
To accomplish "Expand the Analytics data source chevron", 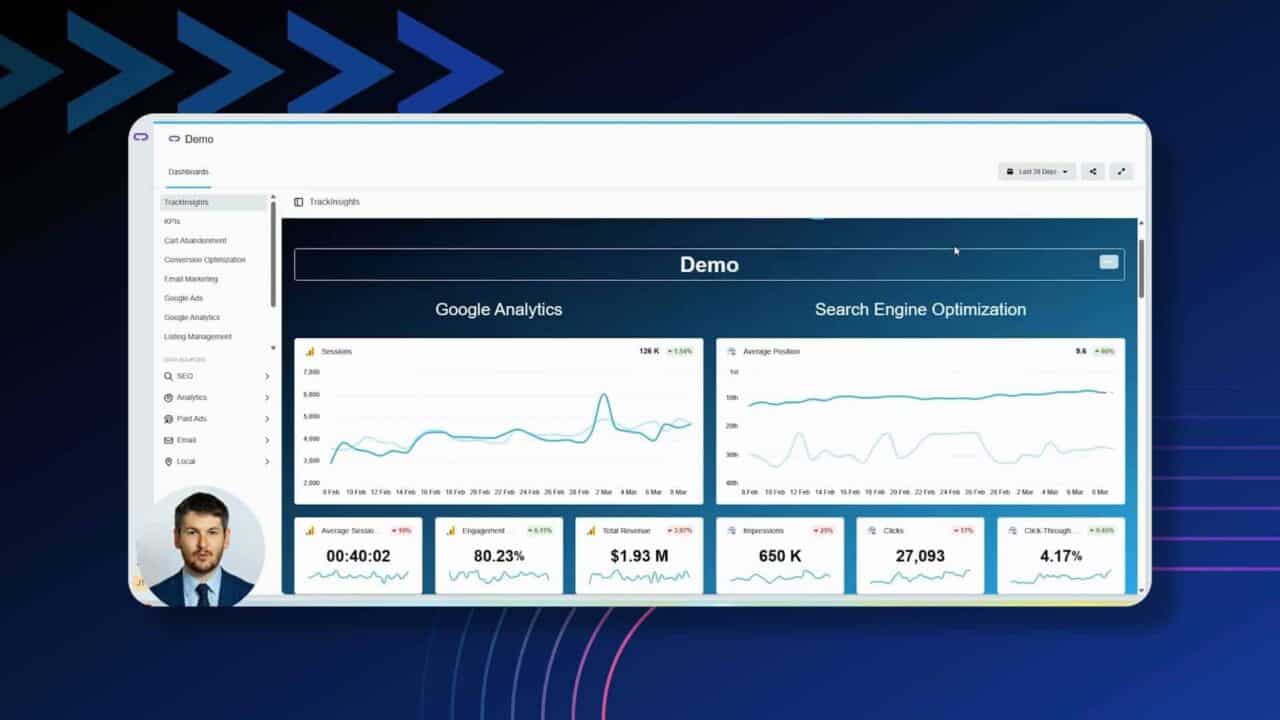I will pos(267,398).
